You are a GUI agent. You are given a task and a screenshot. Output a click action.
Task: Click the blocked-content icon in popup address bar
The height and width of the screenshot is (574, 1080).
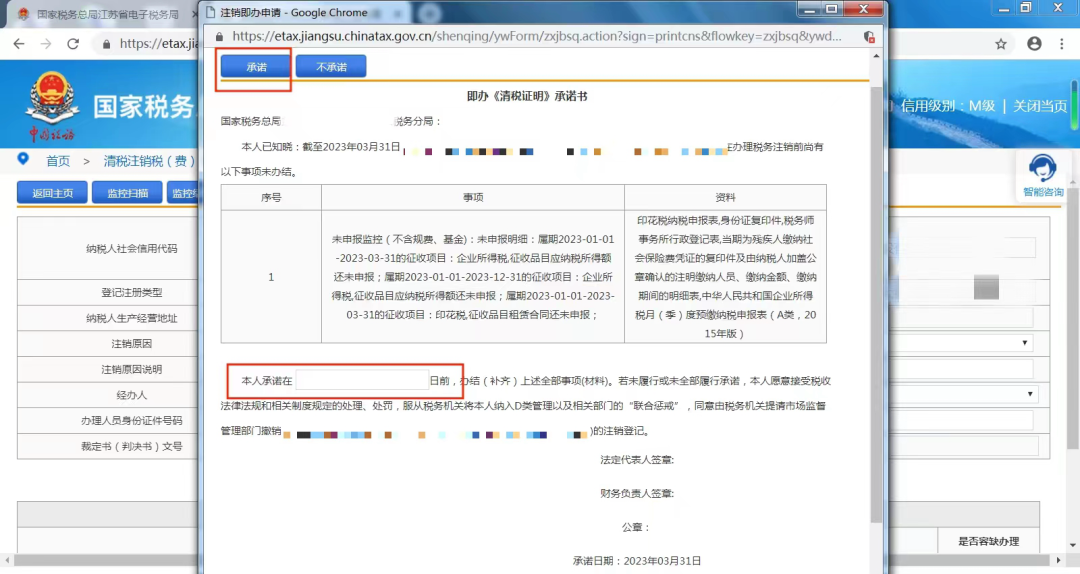(x=869, y=37)
